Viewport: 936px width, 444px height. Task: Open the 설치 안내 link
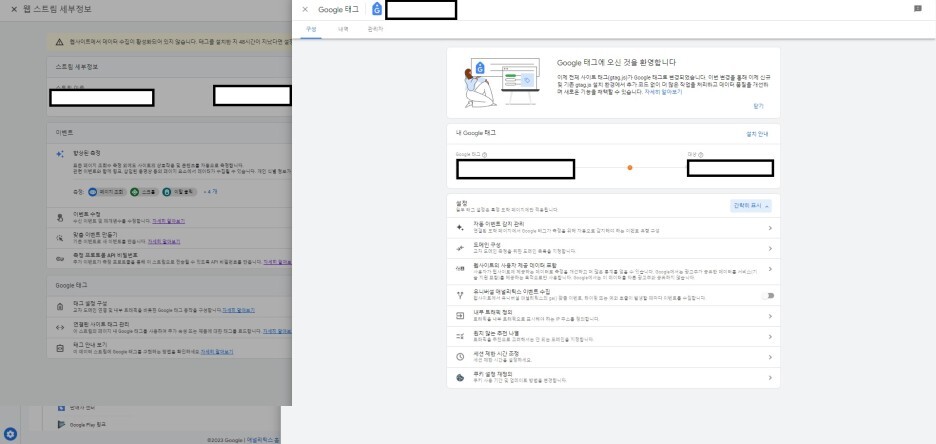point(757,134)
